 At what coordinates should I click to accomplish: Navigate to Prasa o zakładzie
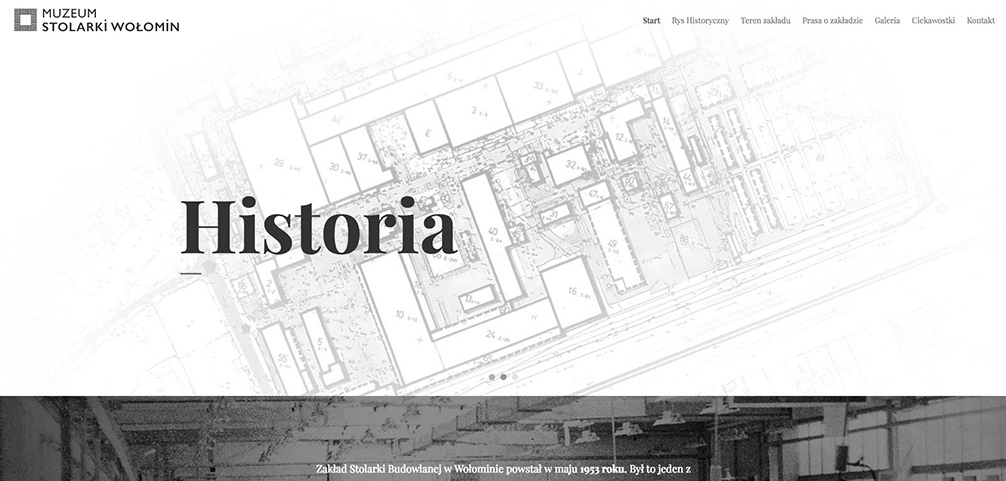(x=832, y=21)
